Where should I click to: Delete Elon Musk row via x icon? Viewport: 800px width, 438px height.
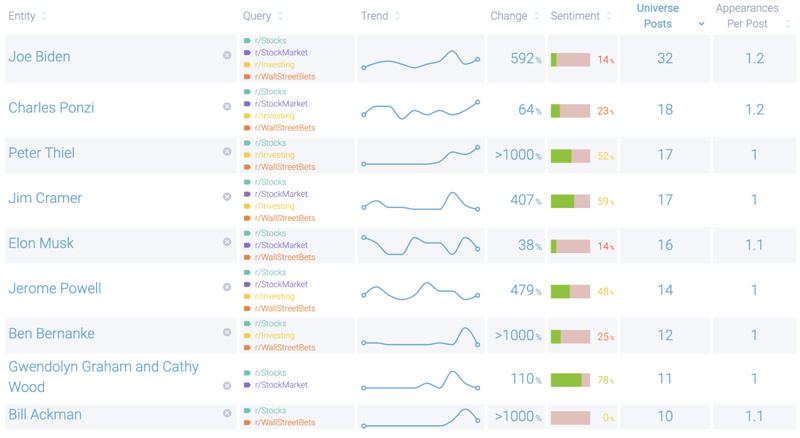click(227, 242)
